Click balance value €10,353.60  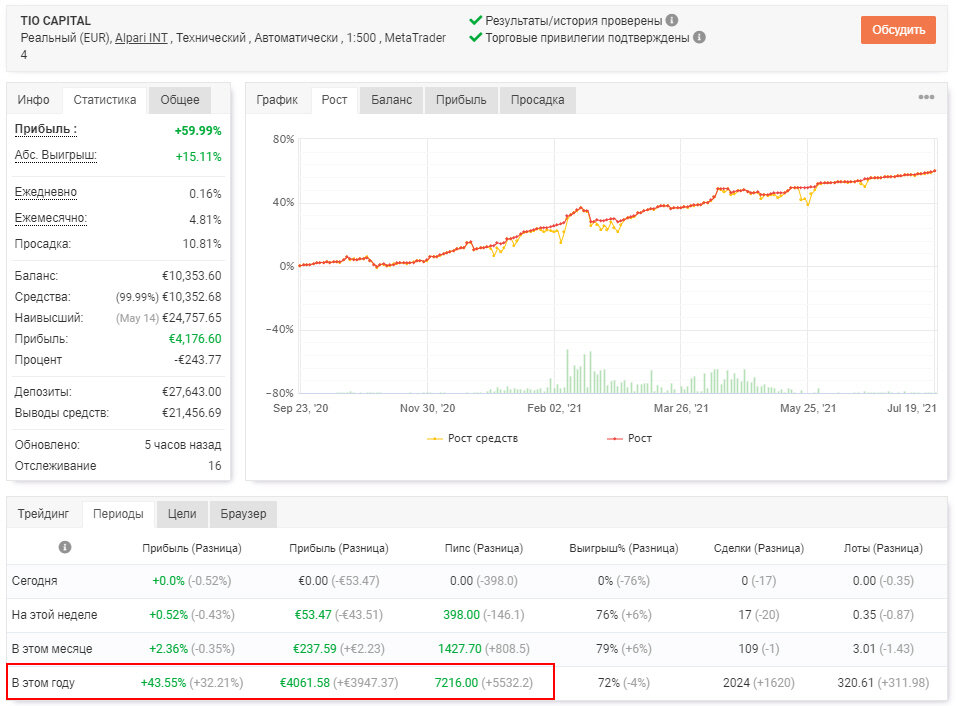pos(192,276)
